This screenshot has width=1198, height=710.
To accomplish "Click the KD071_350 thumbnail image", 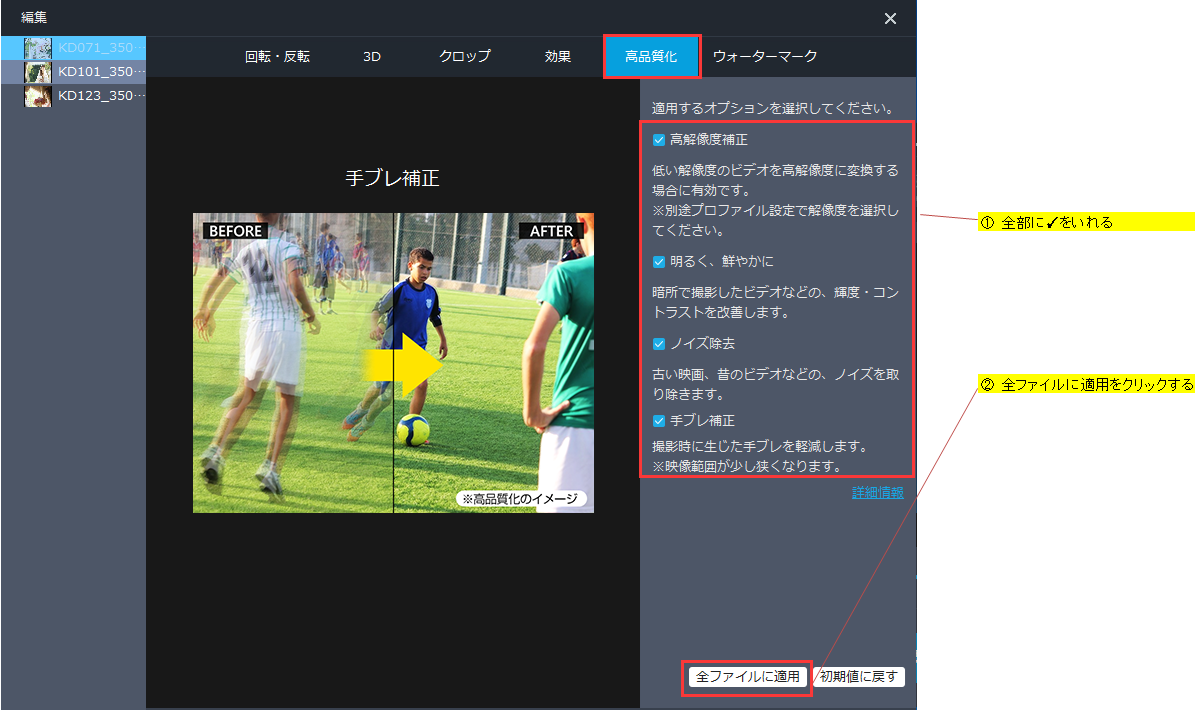I will coord(37,48).
